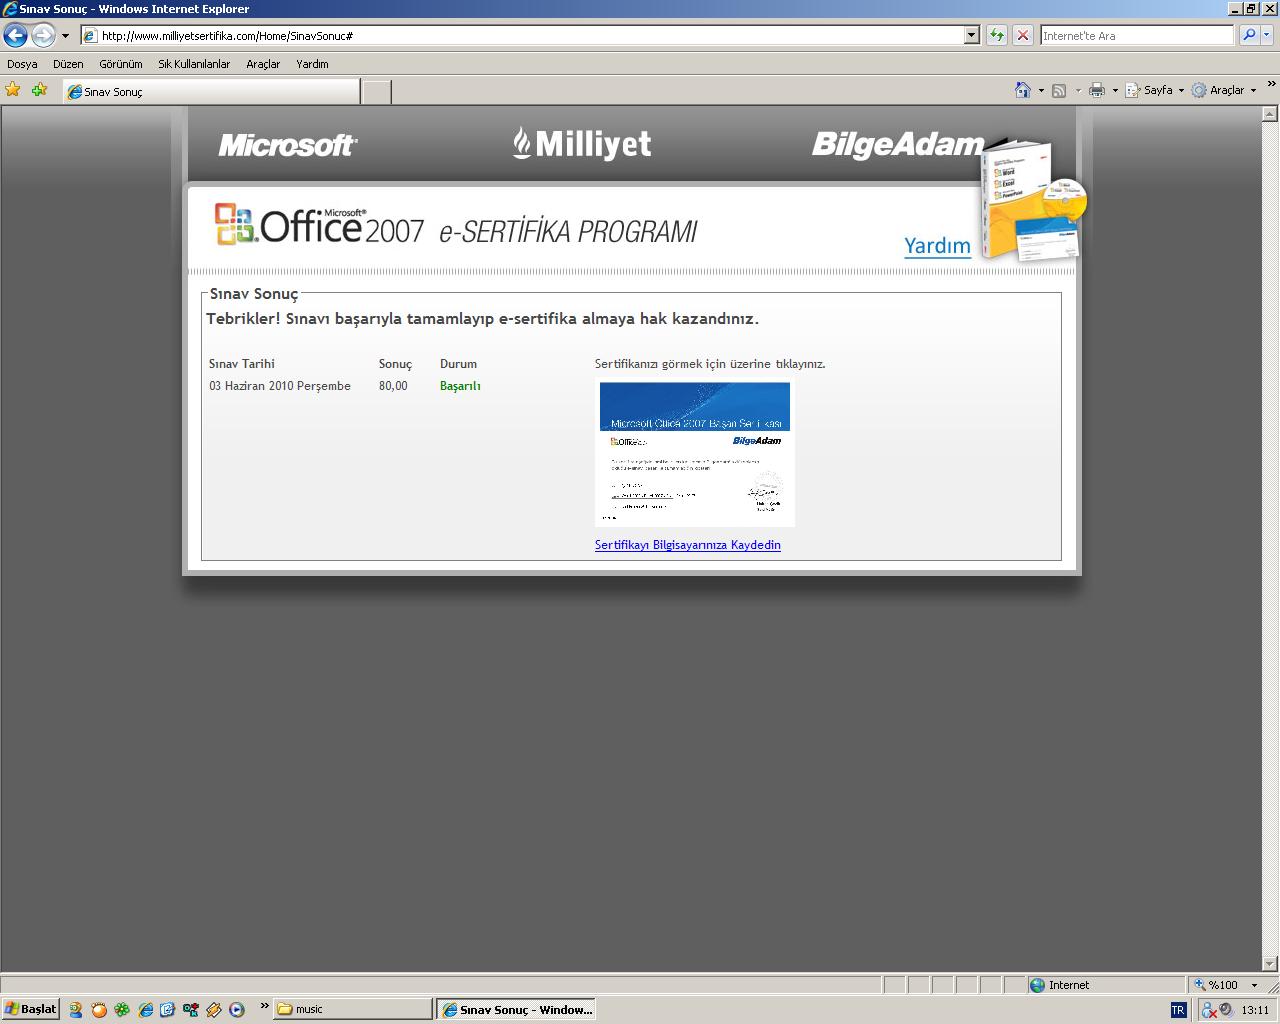The image size is (1280, 1024).
Task: Open the Sık Kullanılanlar menu
Action: (x=194, y=64)
